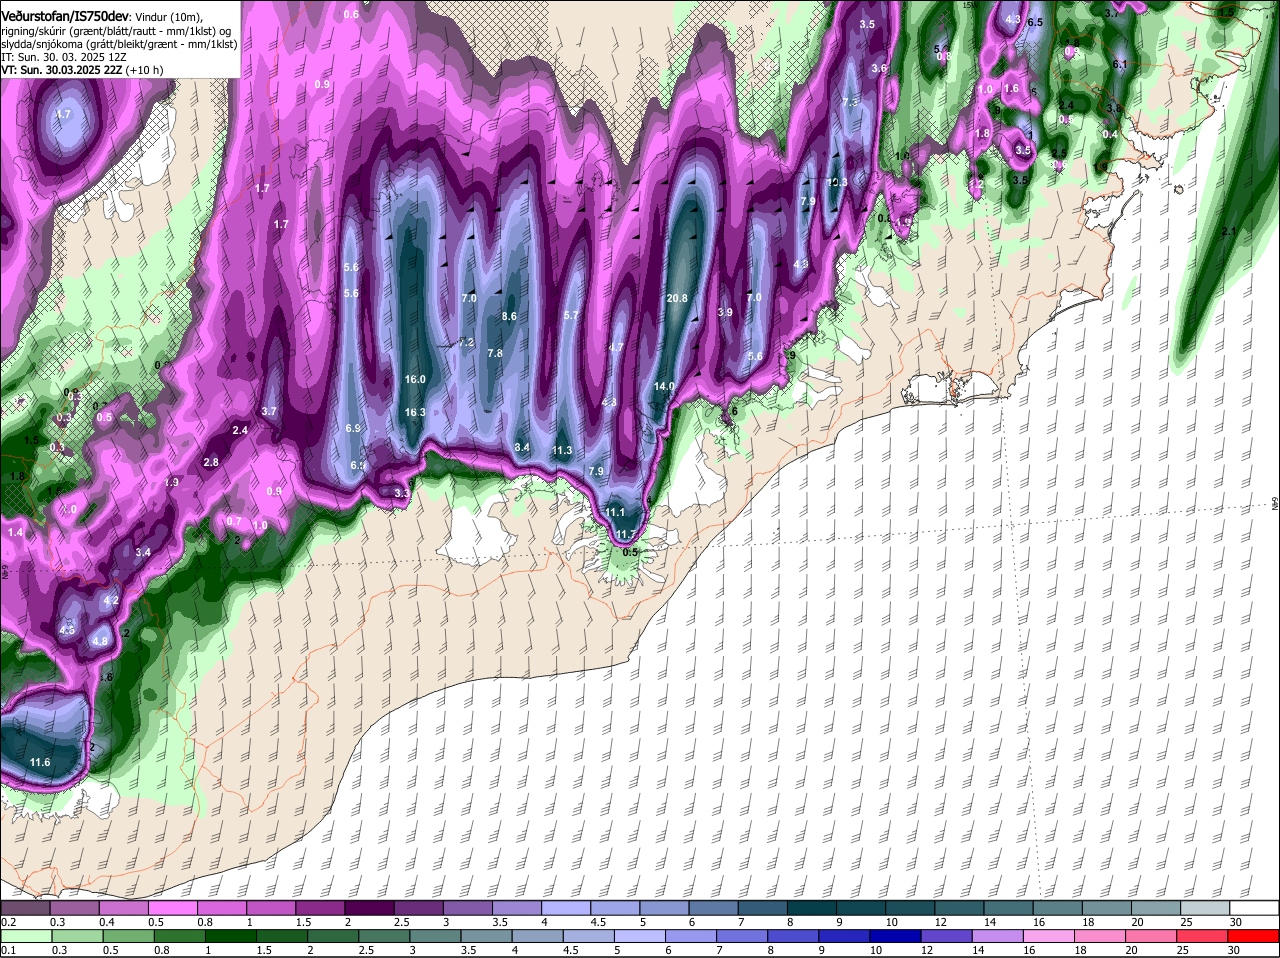Click the 'IT: Sun. 30. 03. 2025 12Z' line

(64, 57)
